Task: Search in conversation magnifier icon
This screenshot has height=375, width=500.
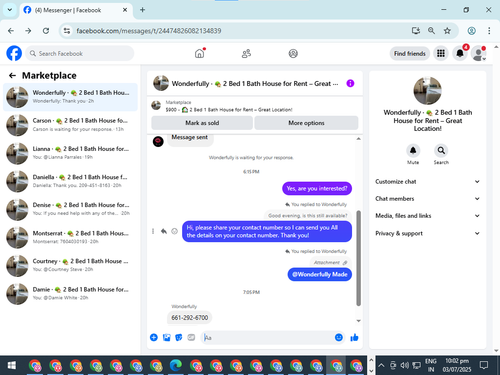Action: 441,151
